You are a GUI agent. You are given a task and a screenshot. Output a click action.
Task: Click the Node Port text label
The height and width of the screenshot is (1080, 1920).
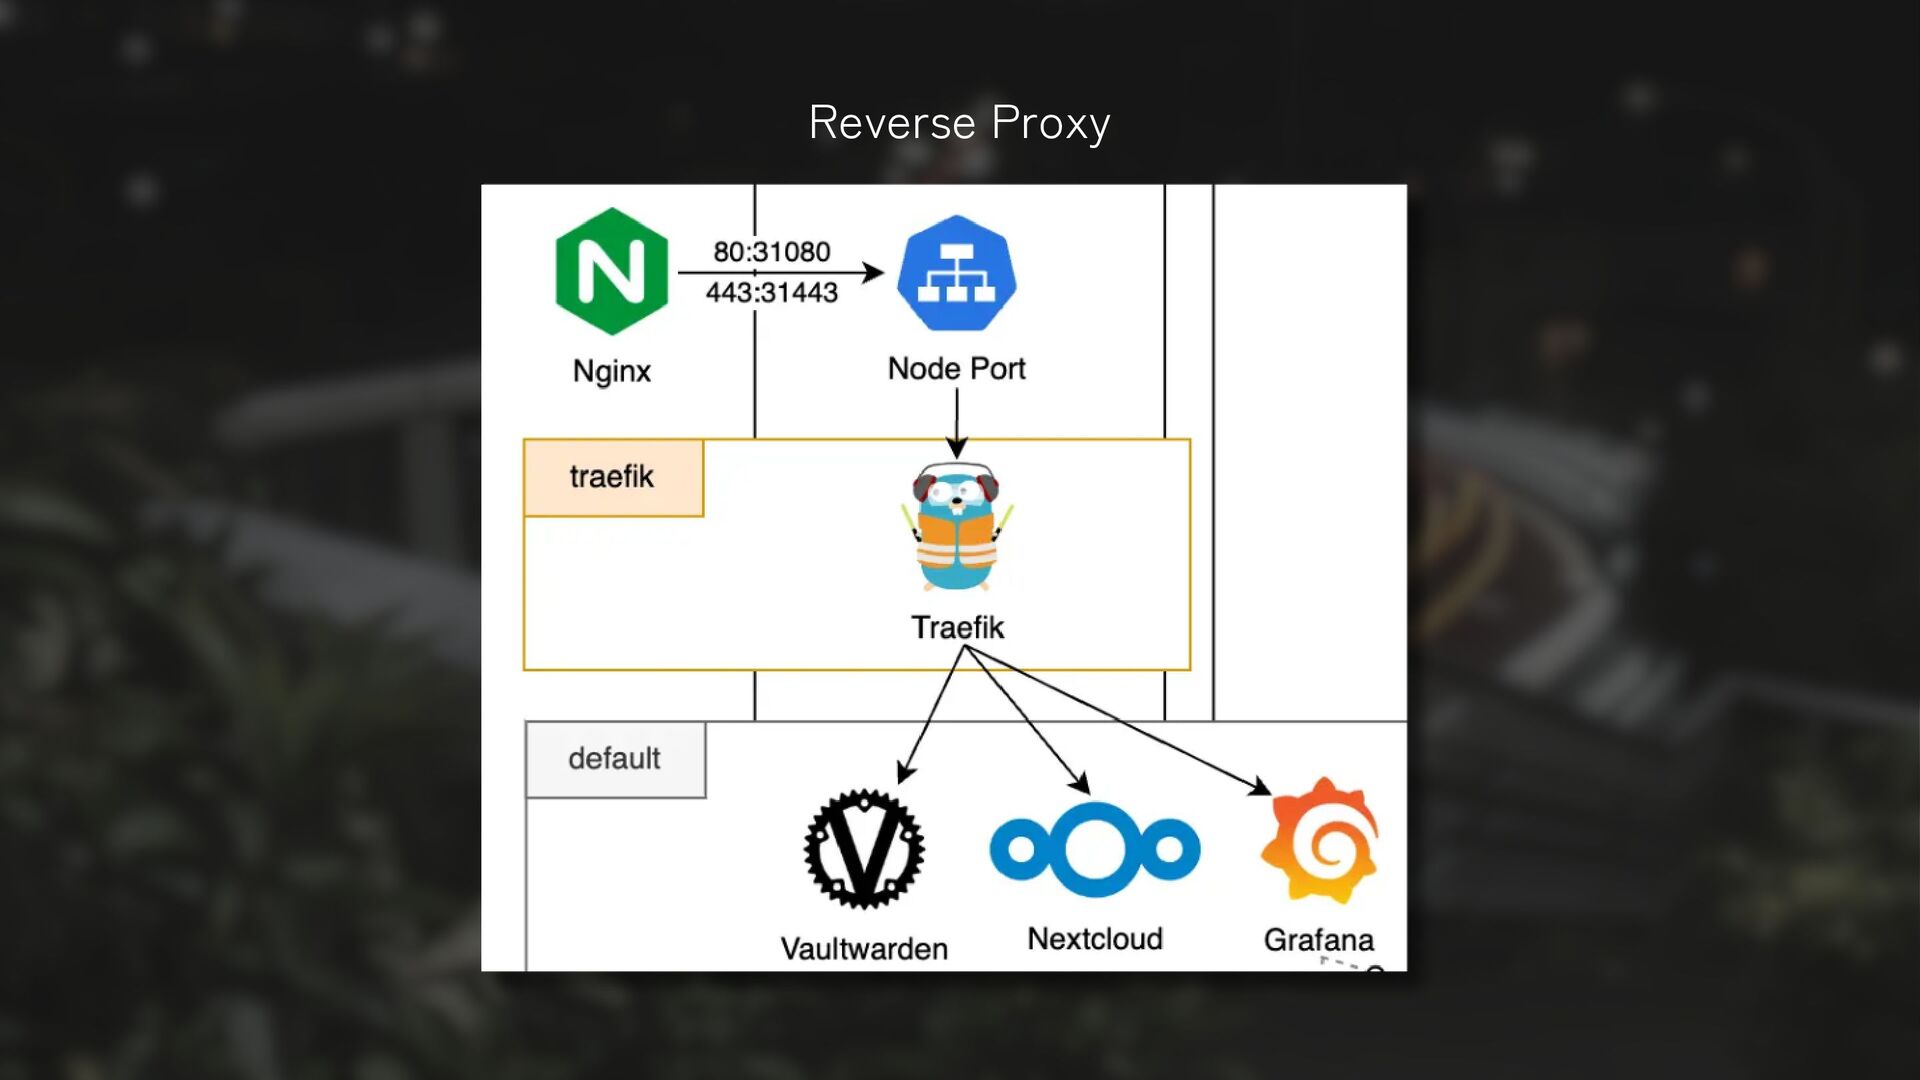(956, 369)
